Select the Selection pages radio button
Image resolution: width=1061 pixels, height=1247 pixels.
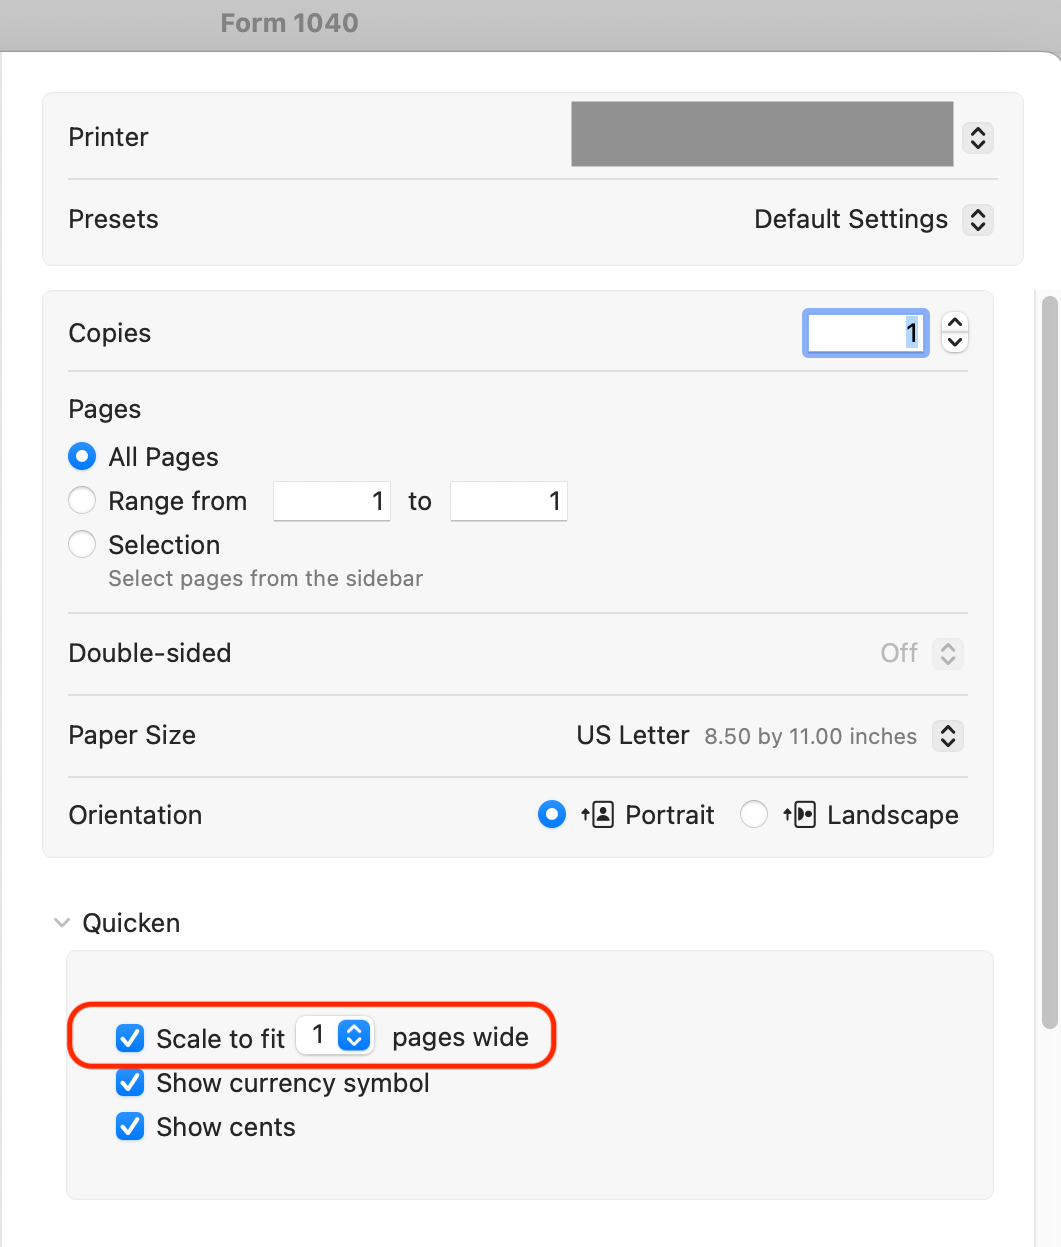pos(82,544)
